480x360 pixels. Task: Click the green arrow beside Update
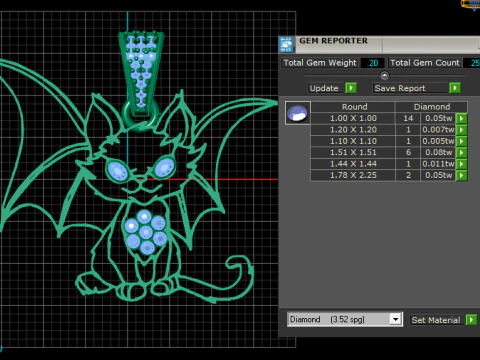click(351, 88)
